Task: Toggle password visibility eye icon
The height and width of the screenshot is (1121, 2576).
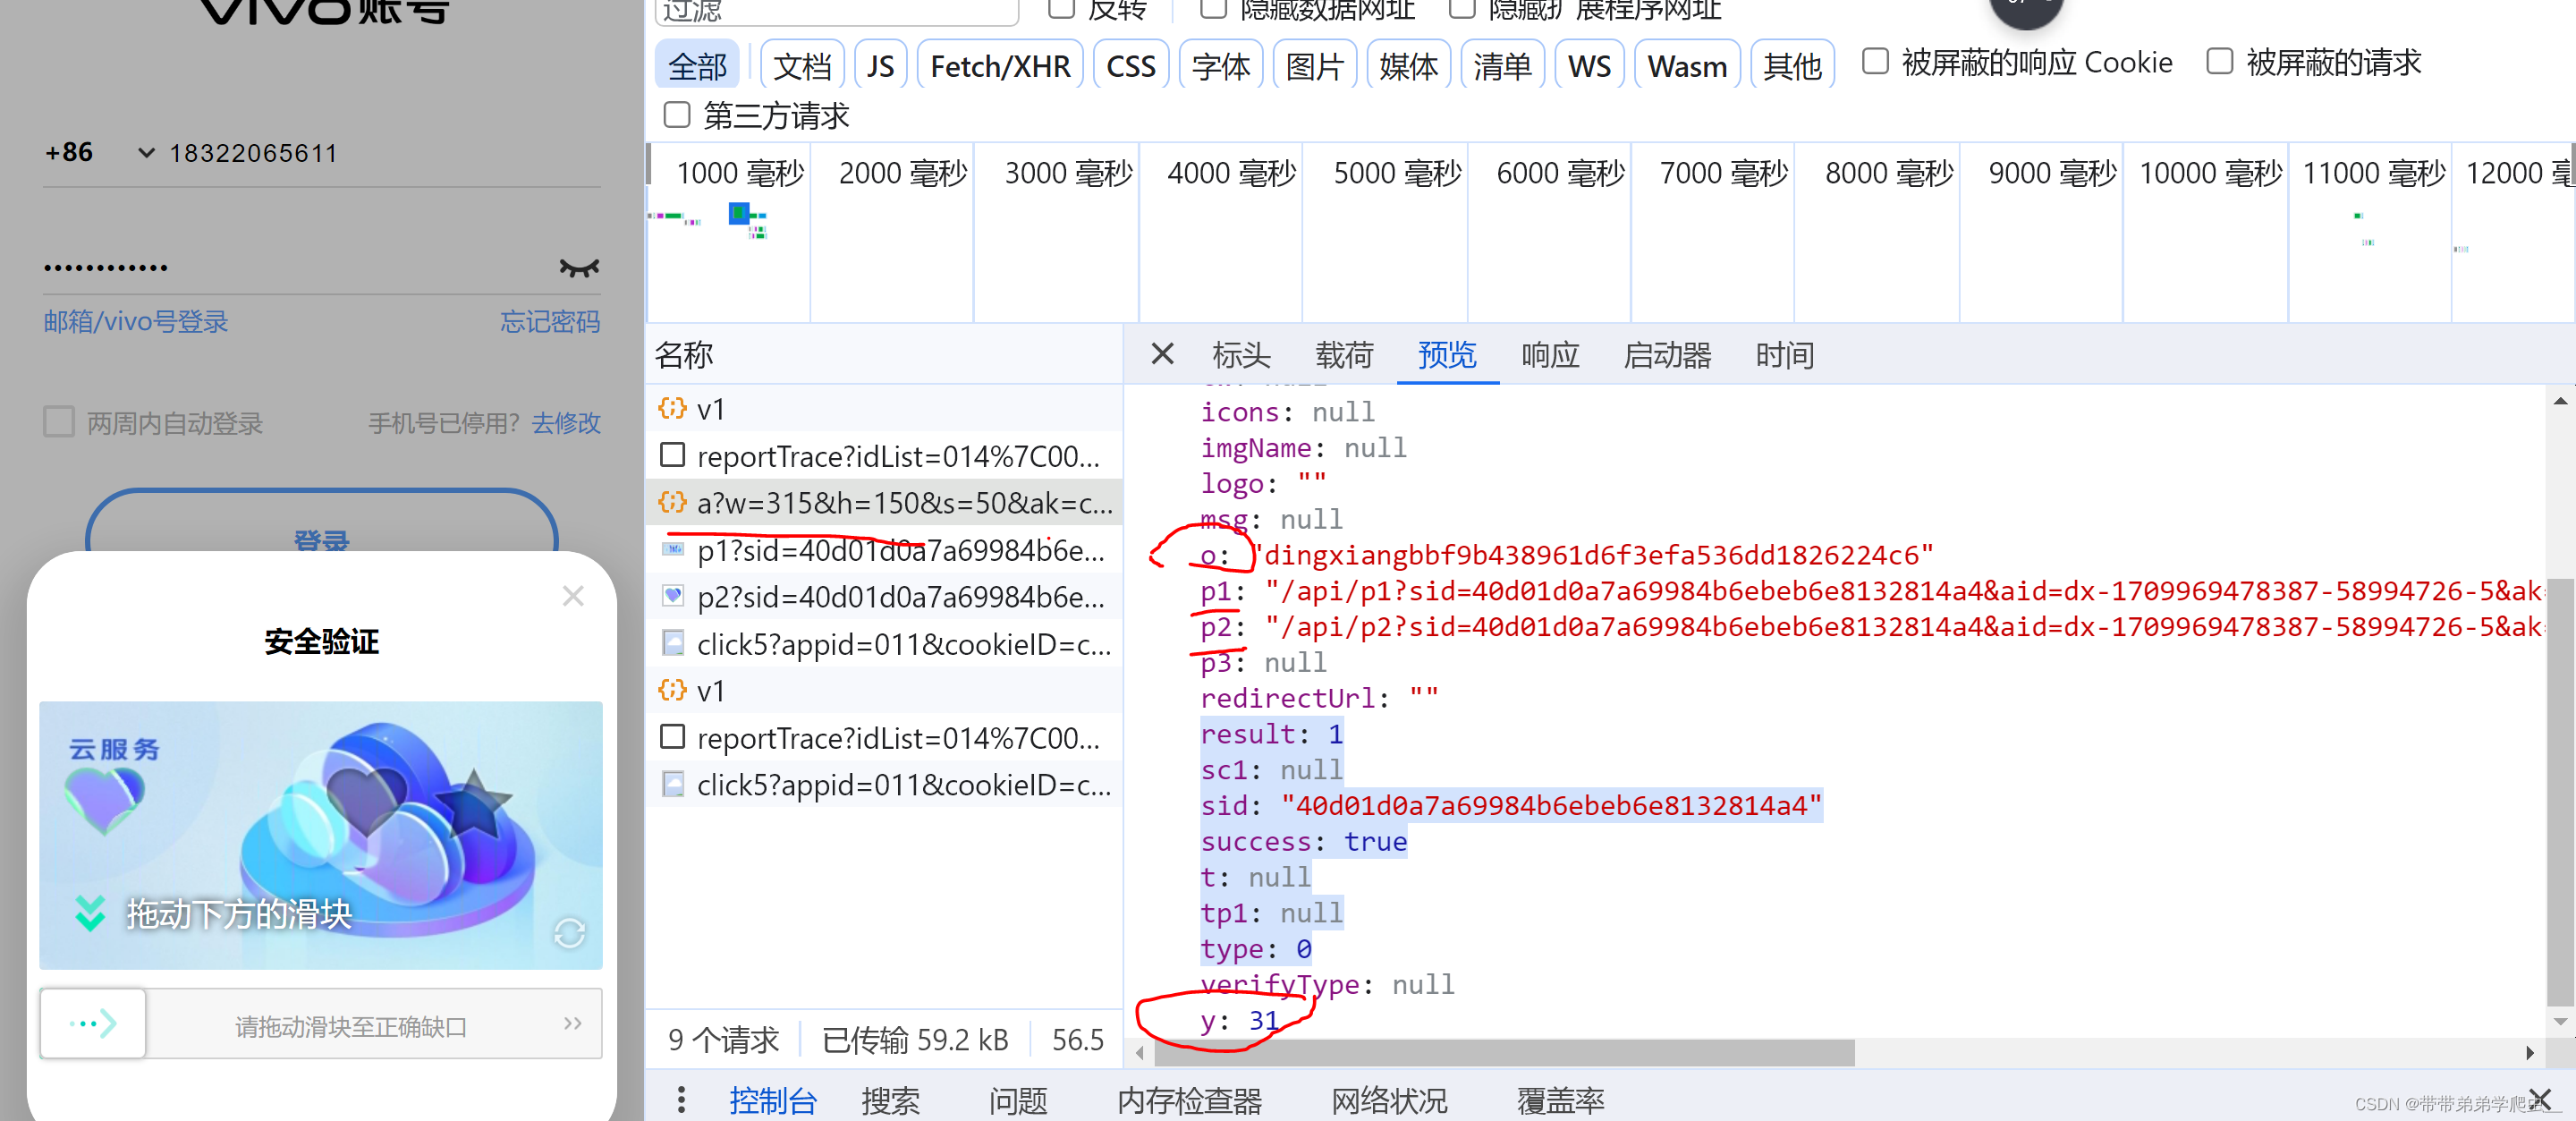Action: [x=578, y=268]
